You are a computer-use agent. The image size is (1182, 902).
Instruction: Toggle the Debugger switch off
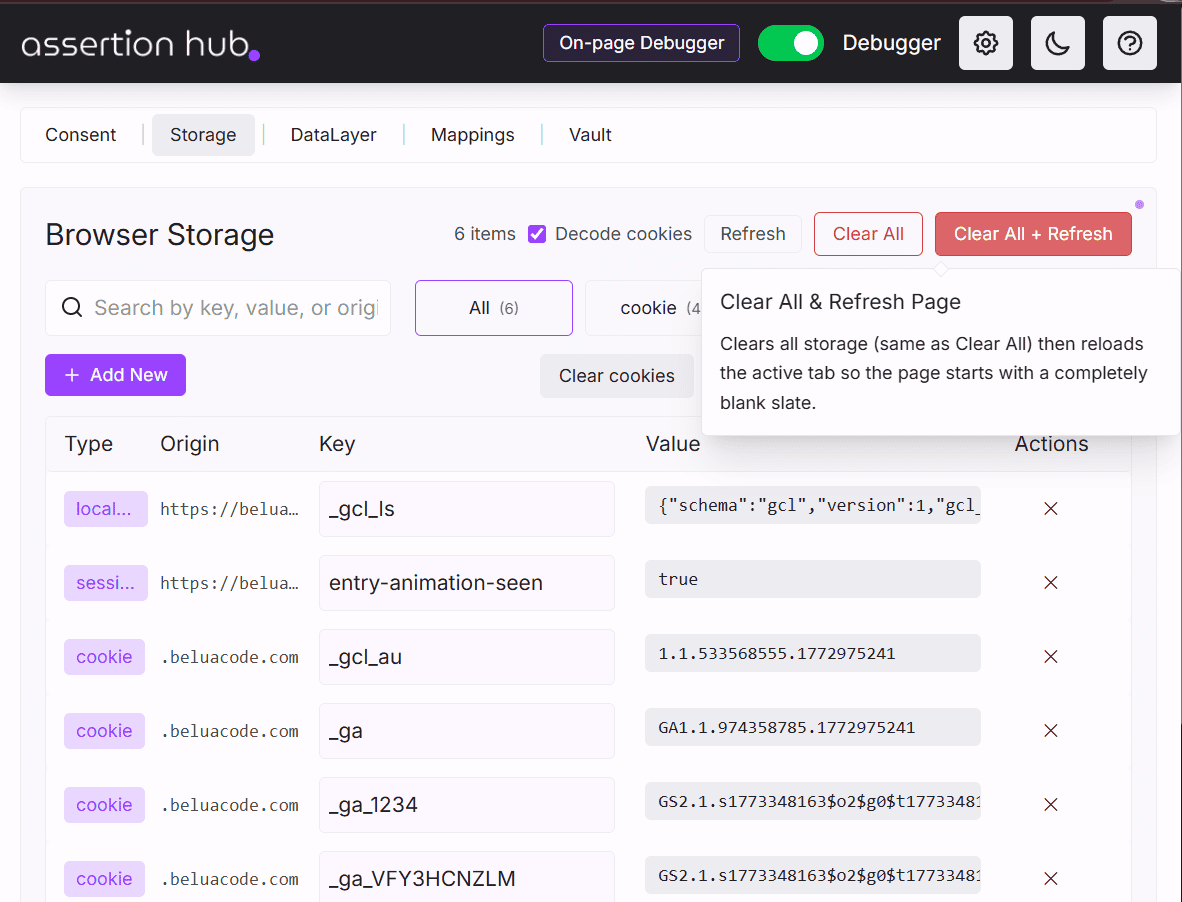(791, 43)
